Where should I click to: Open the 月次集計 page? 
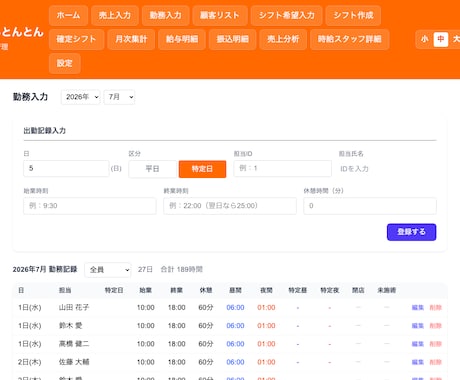pos(131,39)
